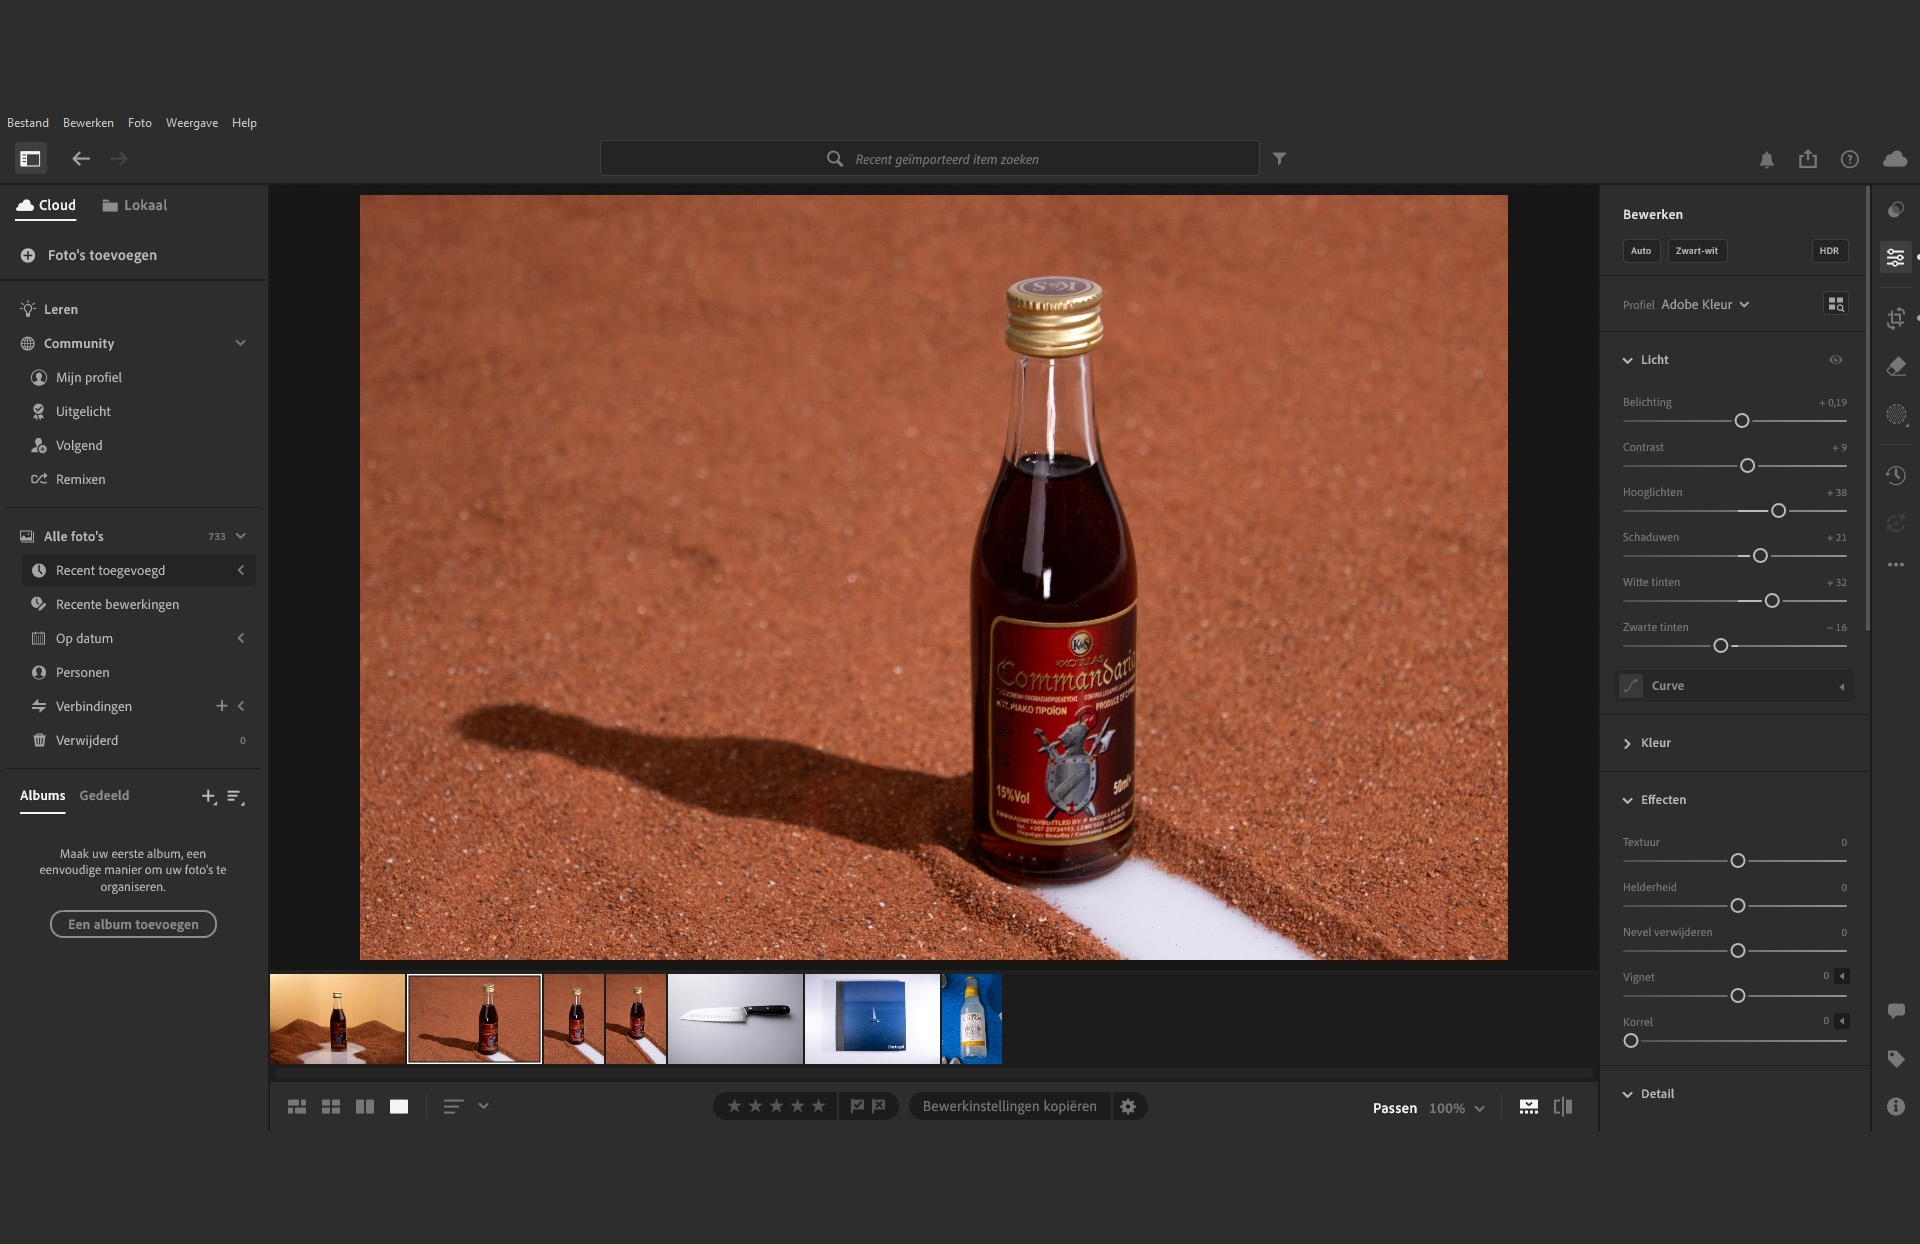Expand the Vignet slider options arrow

click(x=1842, y=976)
